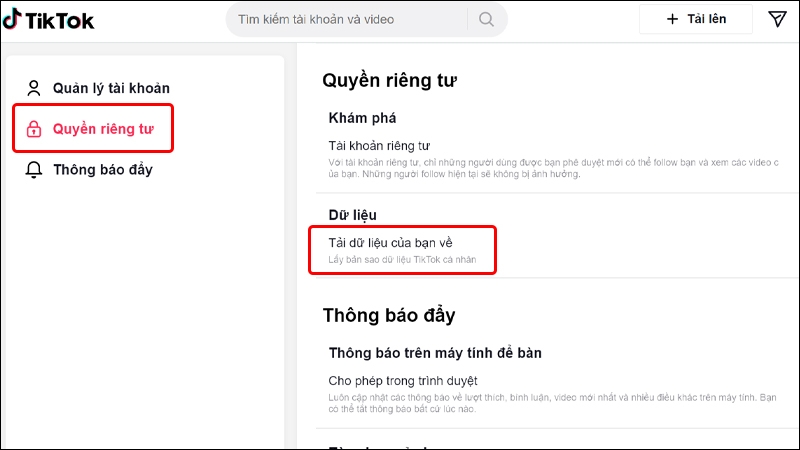Click Lấy bản sao dữ liệu TikTok description
This screenshot has height=450, width=800.
[402, 260]
